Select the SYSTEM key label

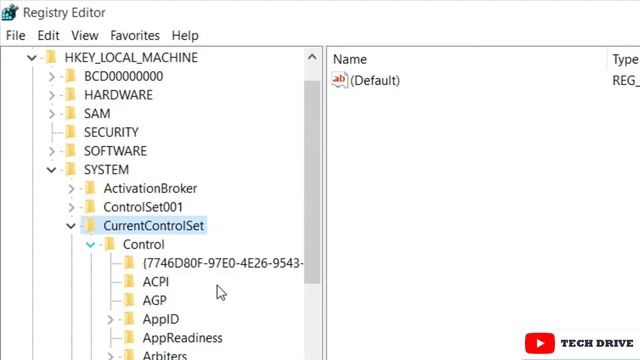(107, 170)
